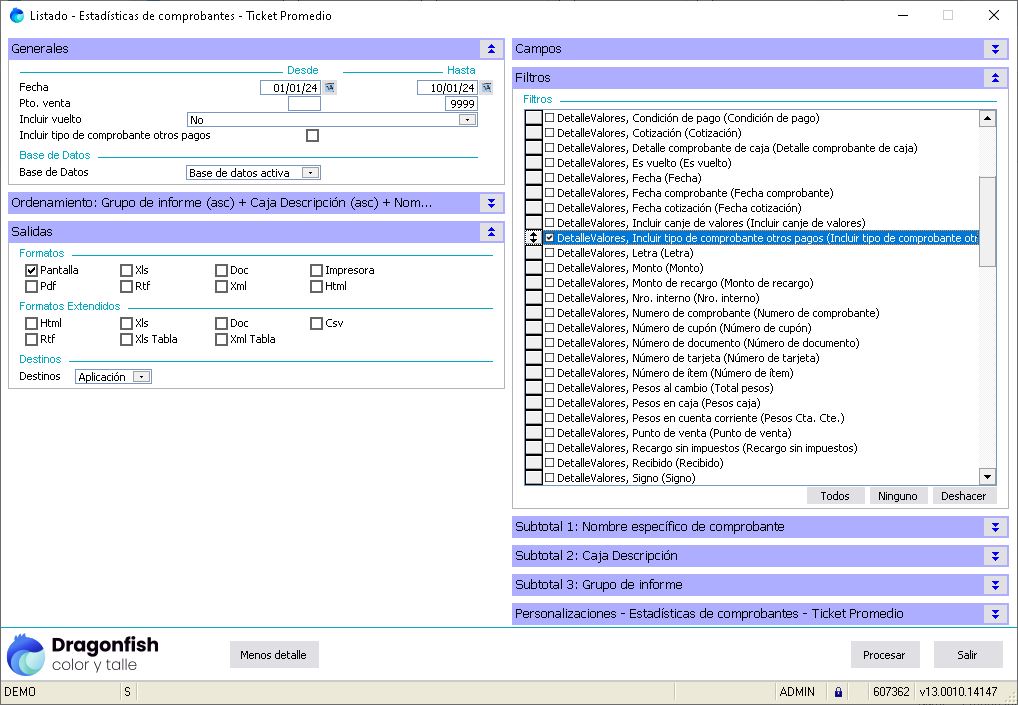The width and height of the screenshot is (1018, 705).
Task: Click the Fecha Hasta date field
Action: [x=447, y=88]
